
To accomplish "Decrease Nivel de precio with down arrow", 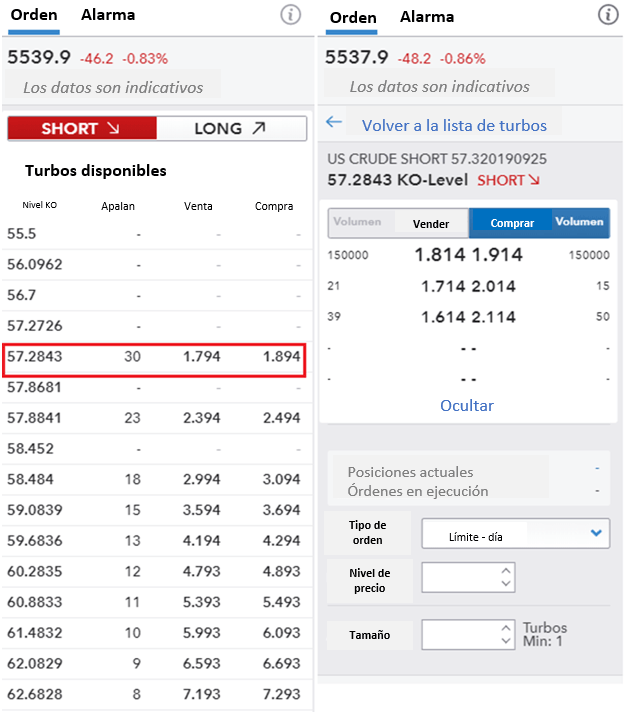I will [506, 583].
